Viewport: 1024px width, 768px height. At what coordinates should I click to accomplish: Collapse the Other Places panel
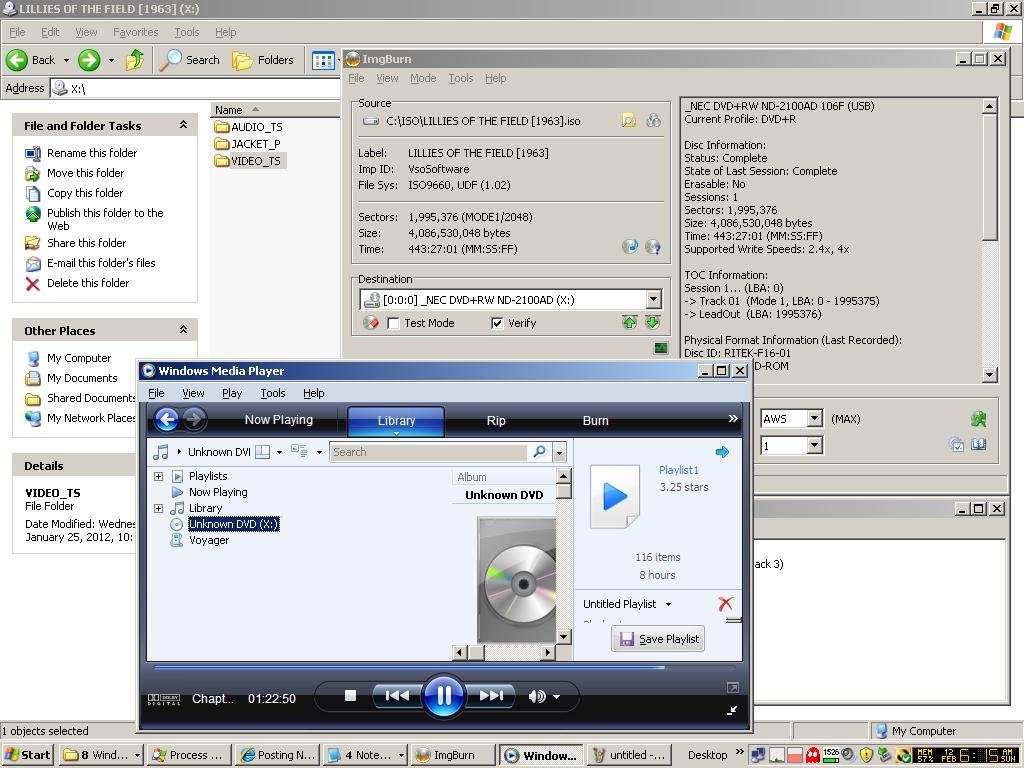[x=184, y=330]
